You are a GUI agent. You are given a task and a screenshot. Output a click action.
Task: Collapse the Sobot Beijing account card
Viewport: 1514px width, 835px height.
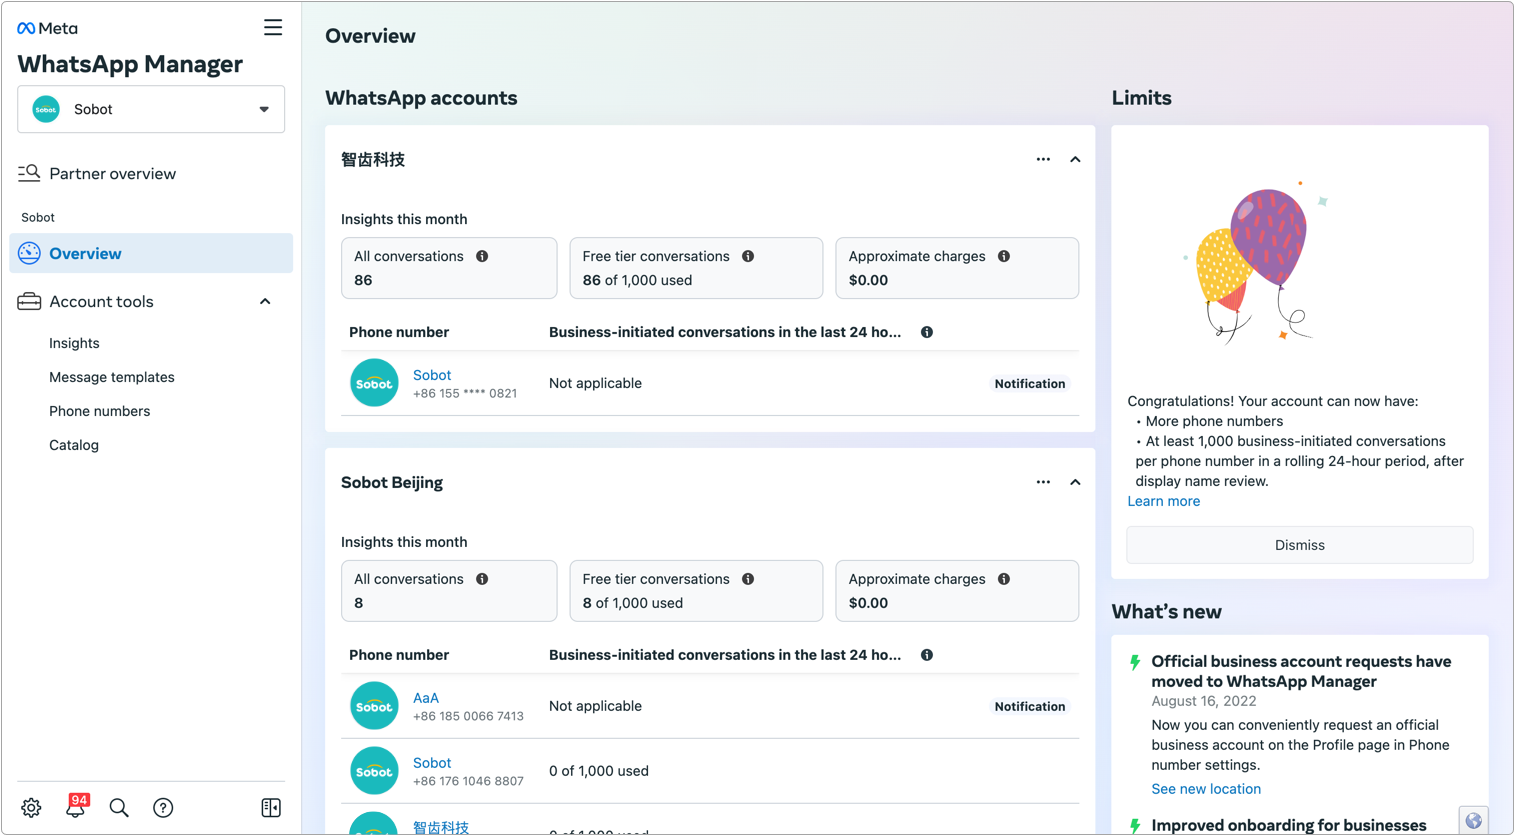(x=1075, y=483)
